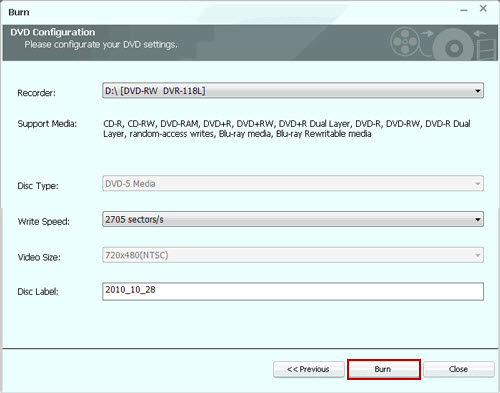Open the disabled Disc Type dropdown
The width and height of the screenshot is (500, 393).
point(293,183)
